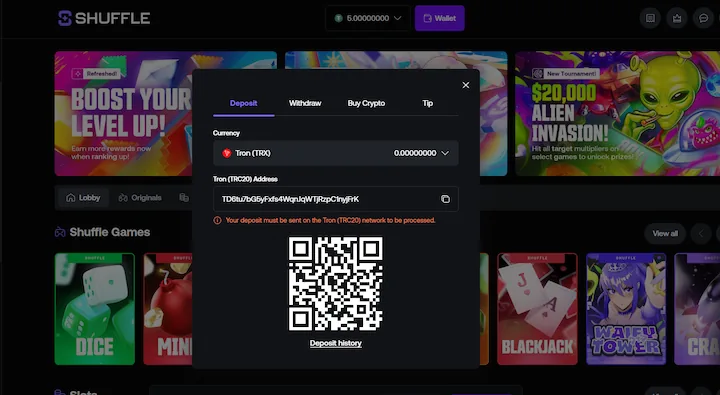The image size is (720, 395).
Task: Click the deposit QR code image
Action: point(336,284)
